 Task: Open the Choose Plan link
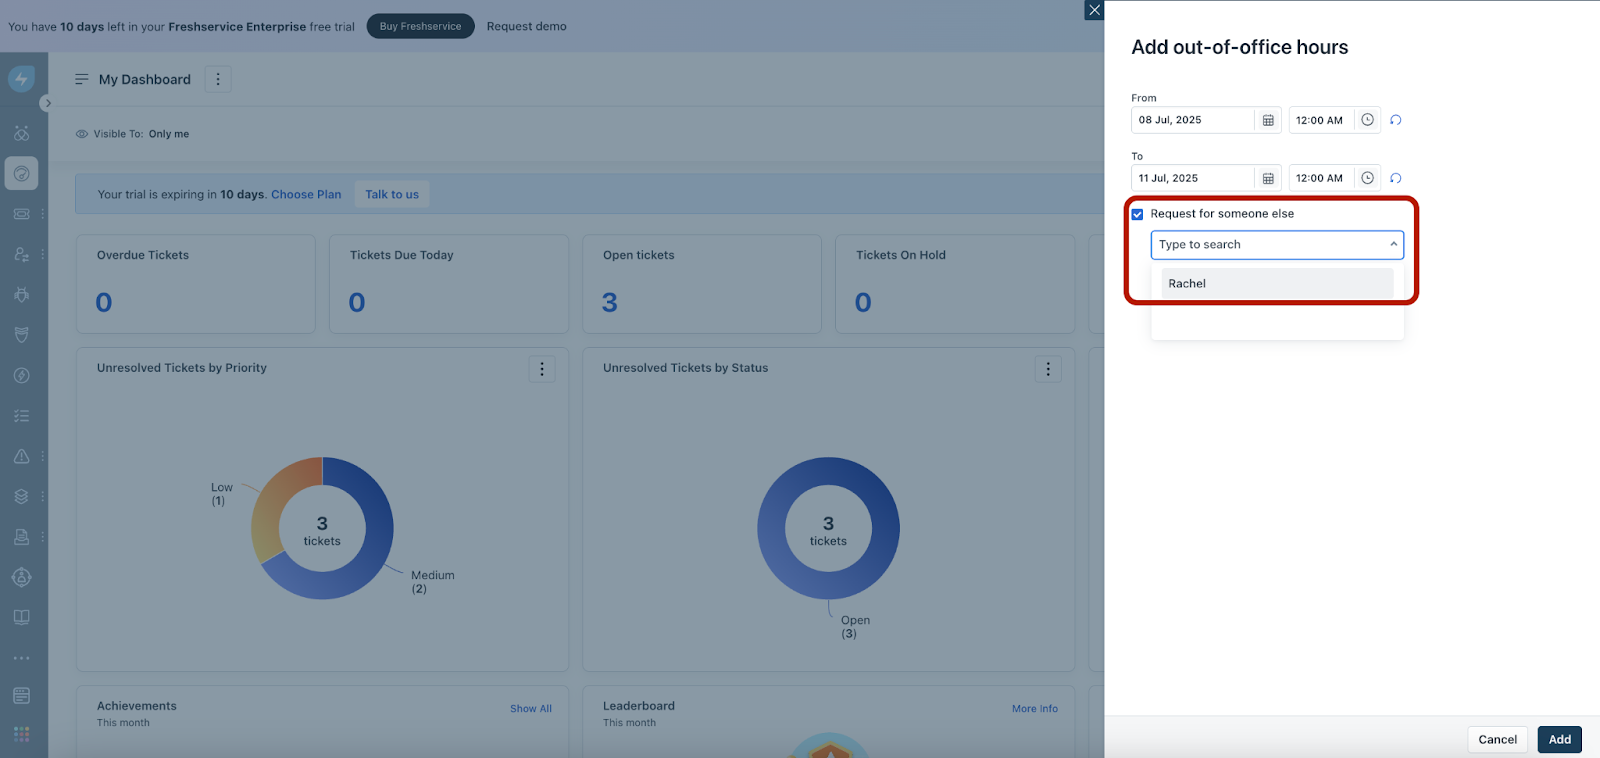(306, 194)
